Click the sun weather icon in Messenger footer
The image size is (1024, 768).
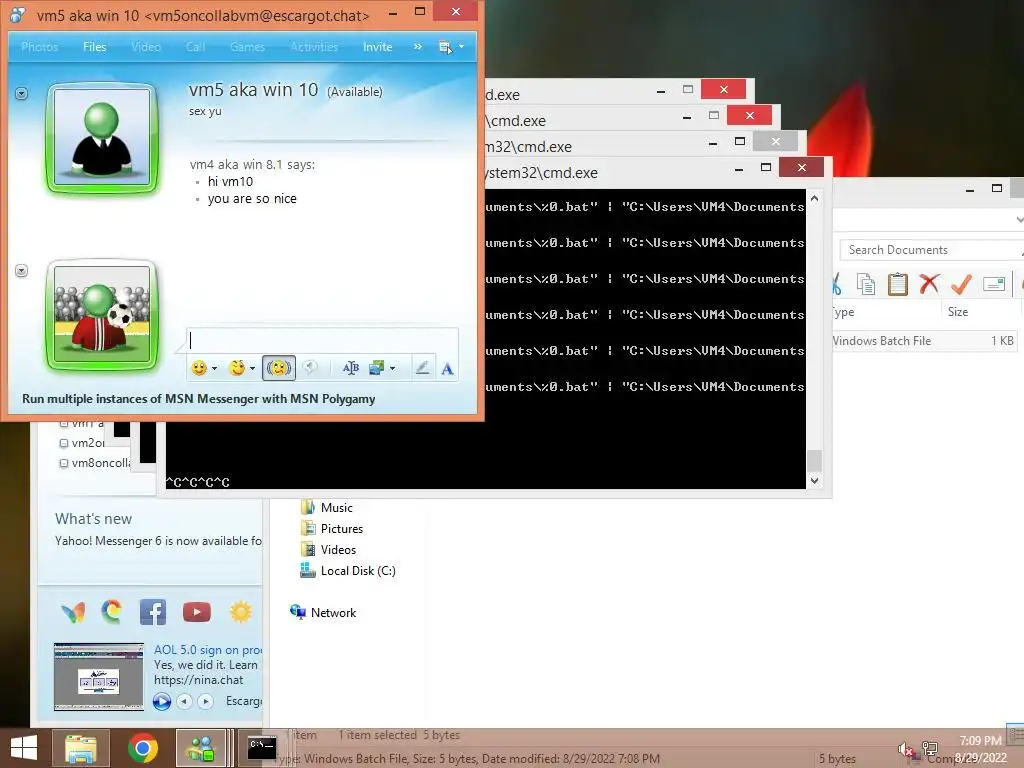click(x=240, y=612)
